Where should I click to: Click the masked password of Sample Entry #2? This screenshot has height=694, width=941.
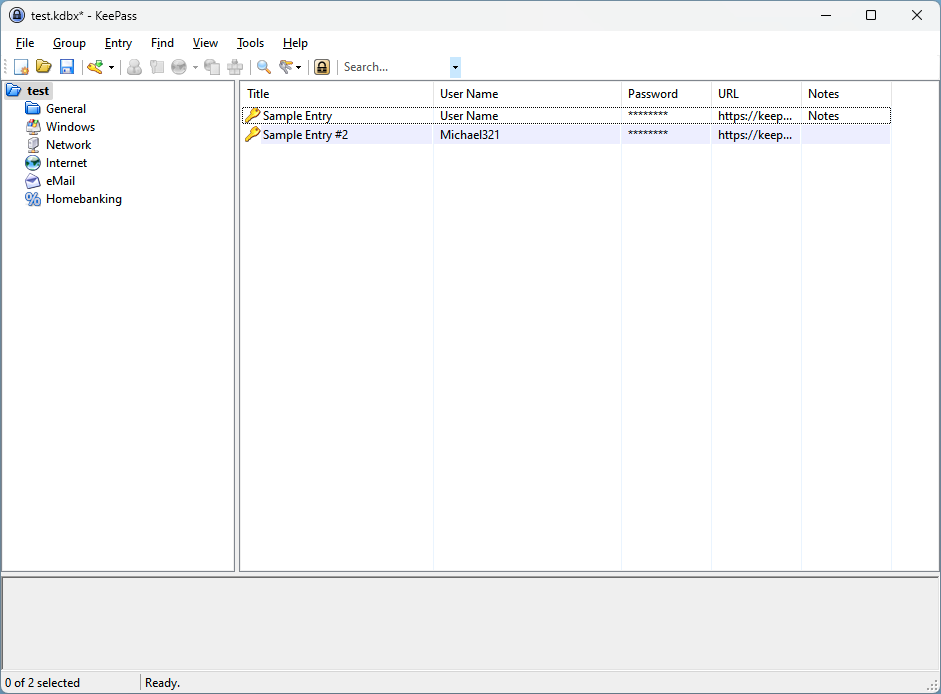point(648,133)
